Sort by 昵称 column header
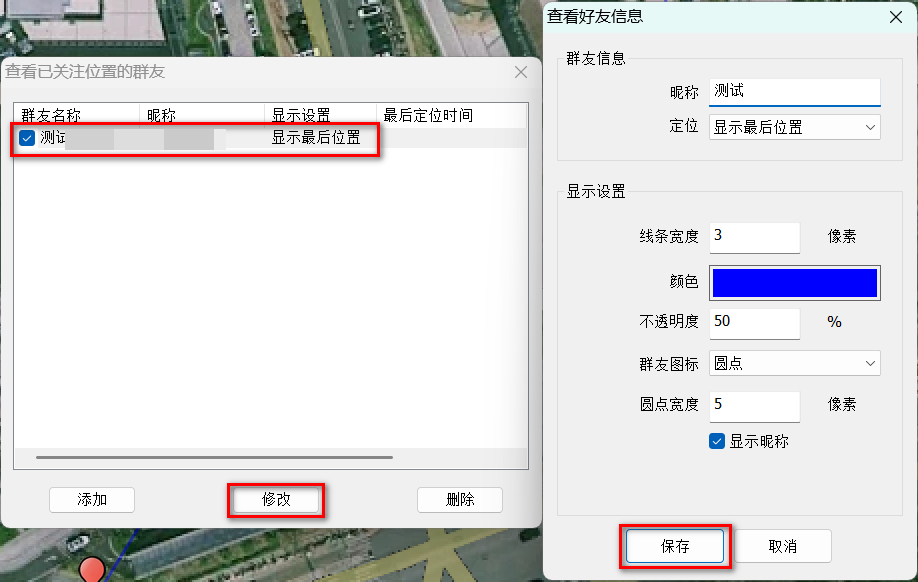Viewport: 918px width, 582px height. [202, 115]
